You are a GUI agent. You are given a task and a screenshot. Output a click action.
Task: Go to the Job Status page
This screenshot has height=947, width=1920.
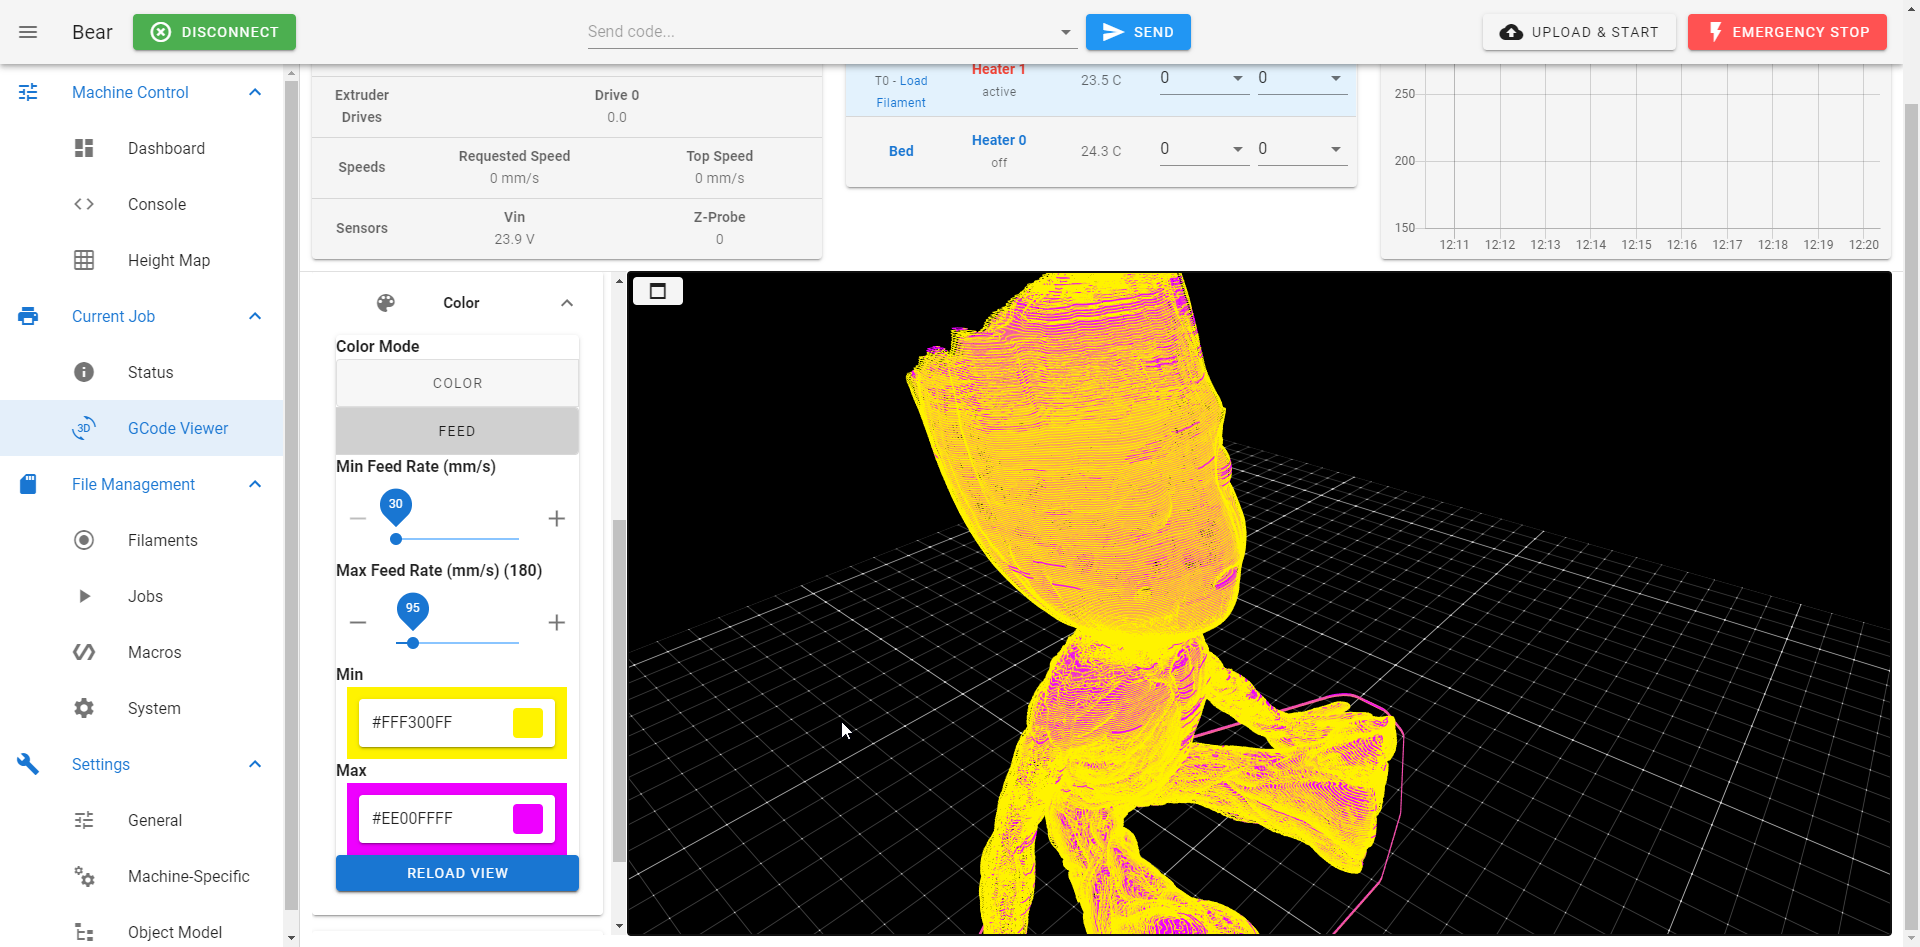pyautogui.click(x=142, y=372)
